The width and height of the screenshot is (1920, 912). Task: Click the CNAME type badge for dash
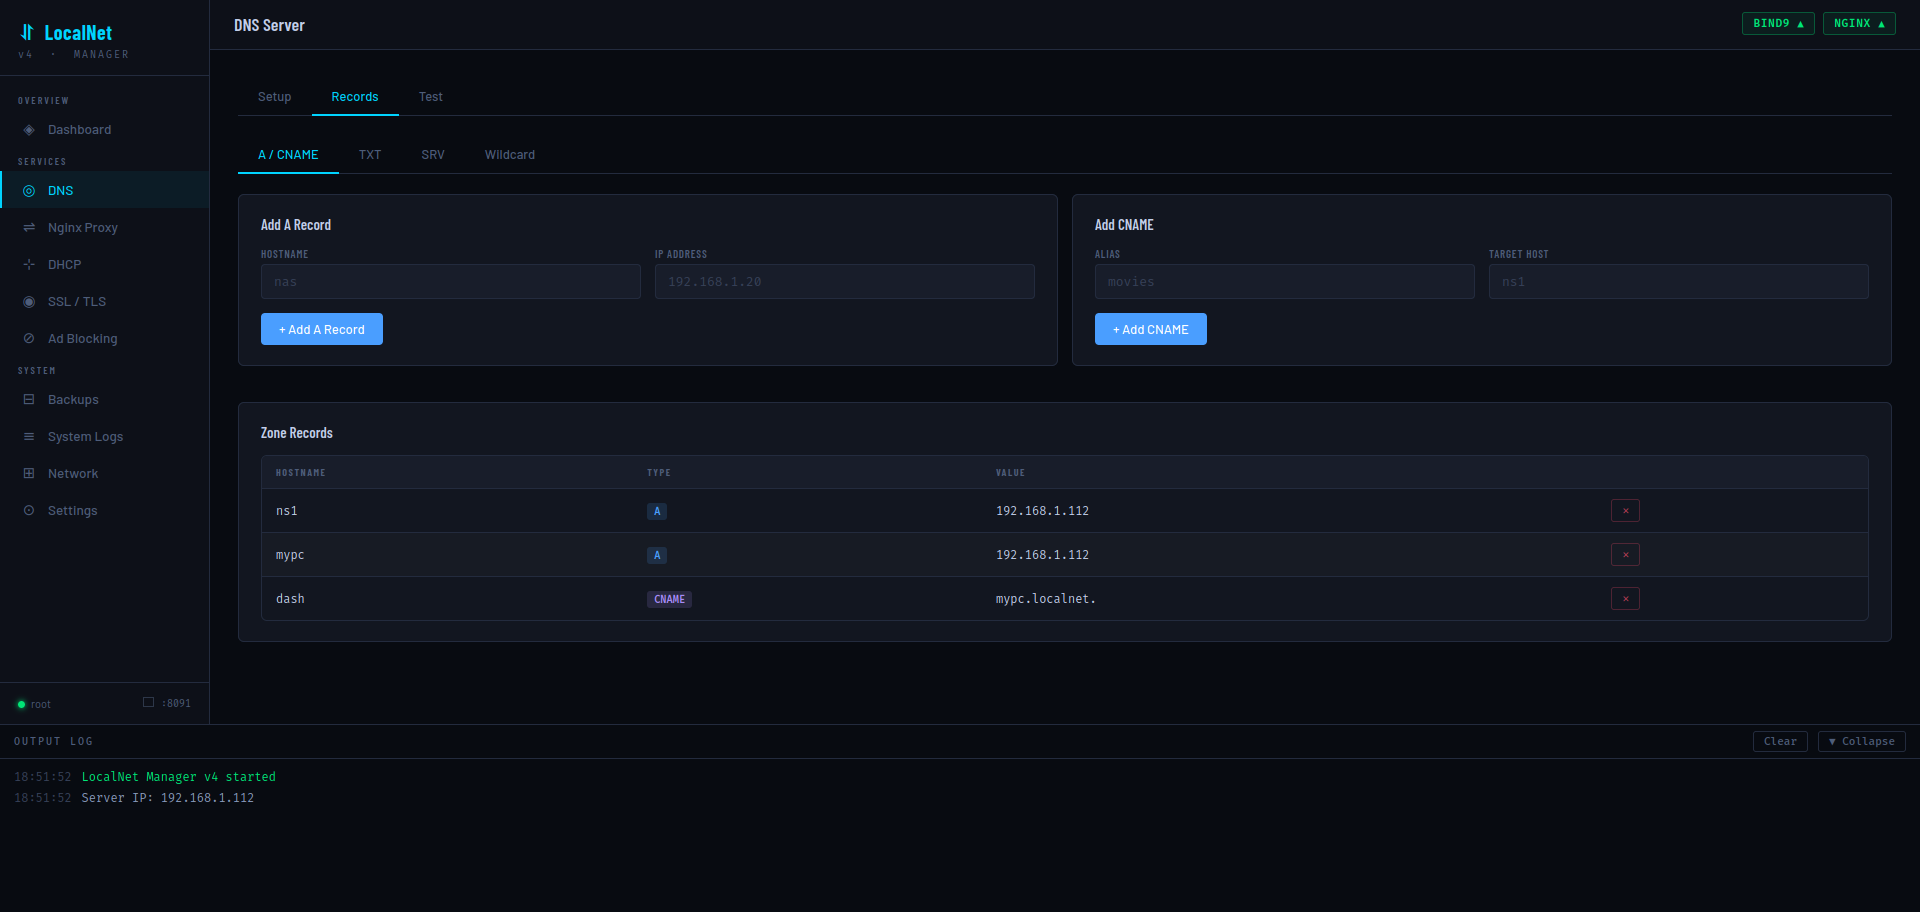[x=669, y=600]
